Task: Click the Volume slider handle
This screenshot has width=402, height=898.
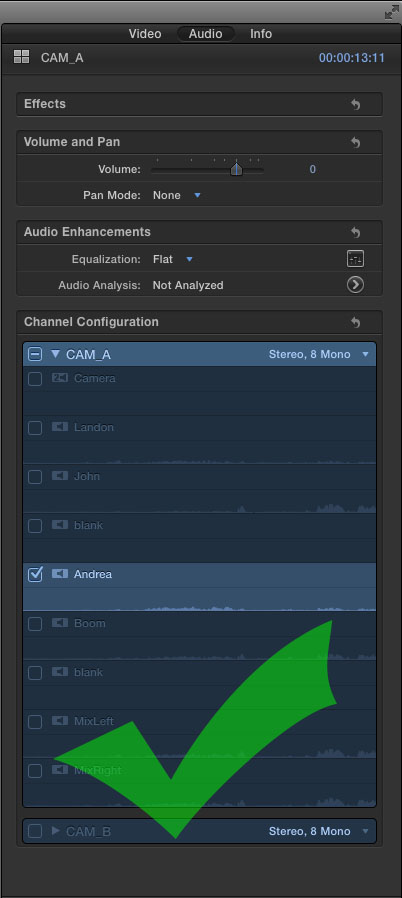Action: pyautogui.click(x=236, y=170)
